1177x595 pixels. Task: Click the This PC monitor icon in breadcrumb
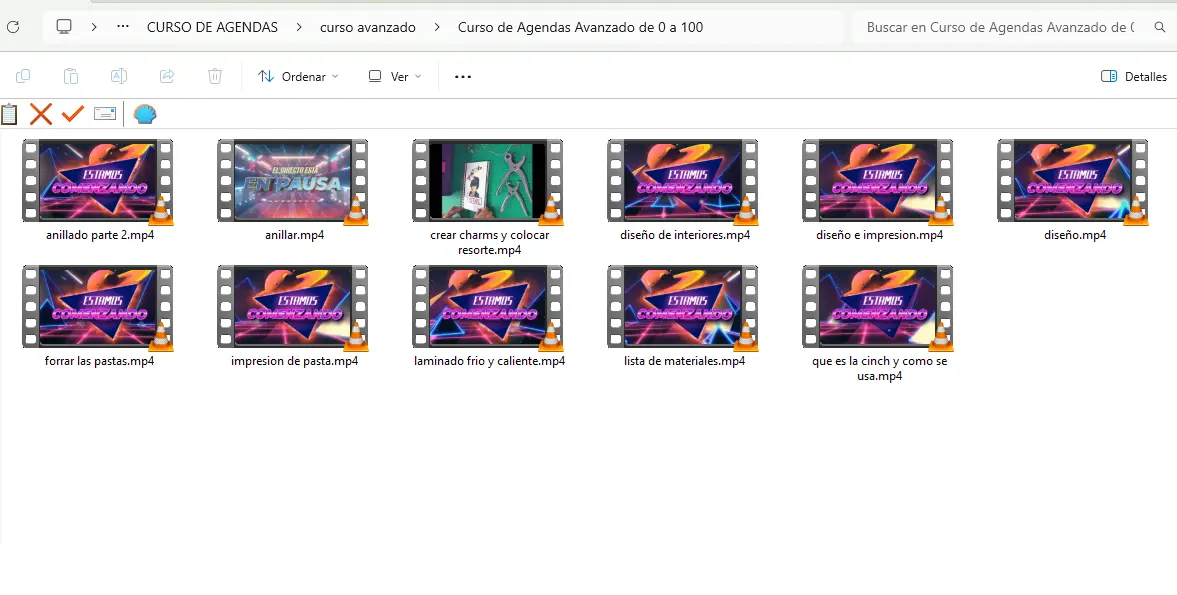pyautogui.click(x=64, y=27)
